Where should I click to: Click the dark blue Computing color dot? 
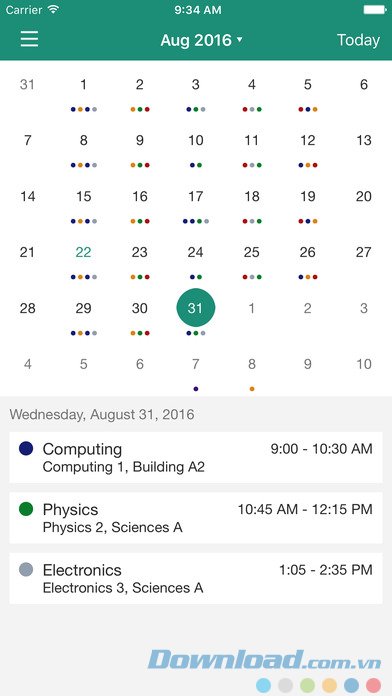[26, 448]
